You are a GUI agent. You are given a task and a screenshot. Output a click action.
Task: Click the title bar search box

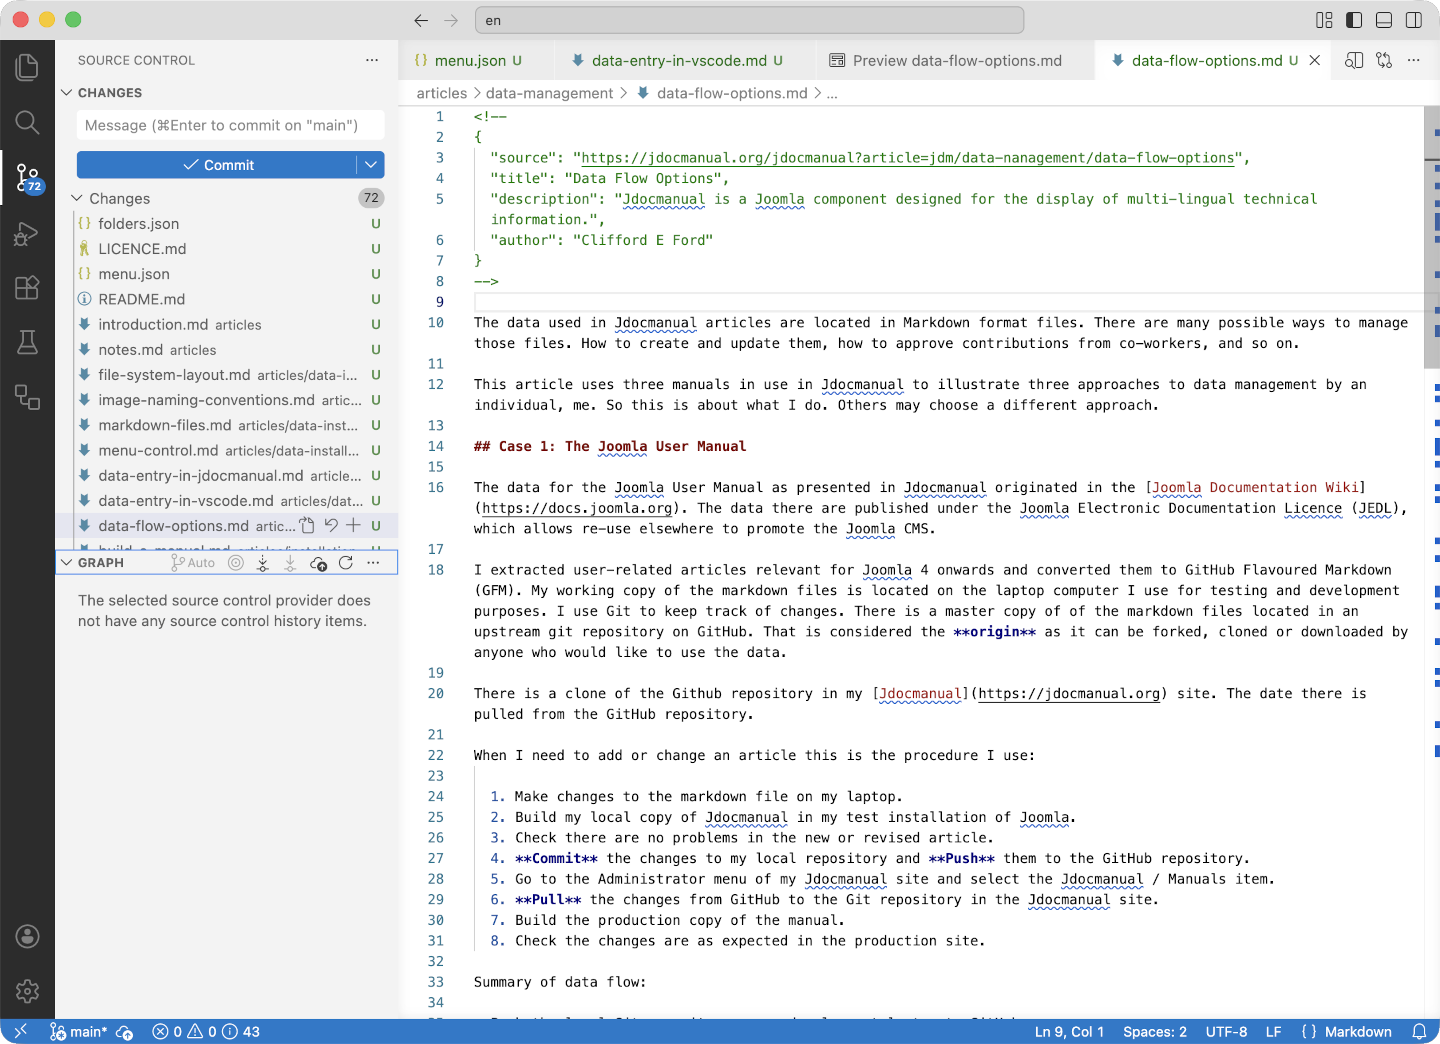coord(750,20)
